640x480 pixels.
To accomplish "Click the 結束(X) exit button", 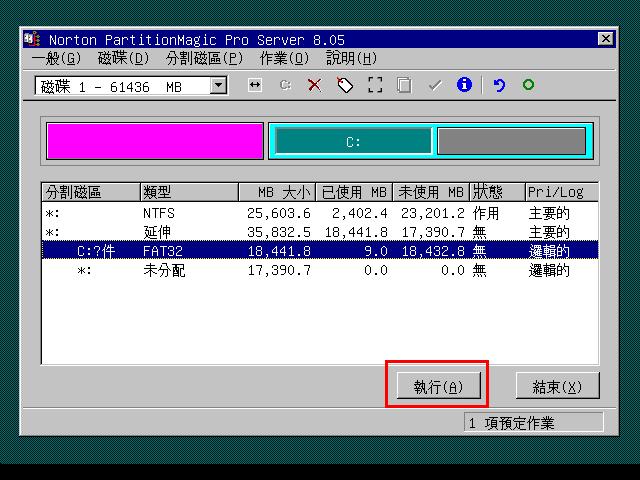I will point(558,386).
